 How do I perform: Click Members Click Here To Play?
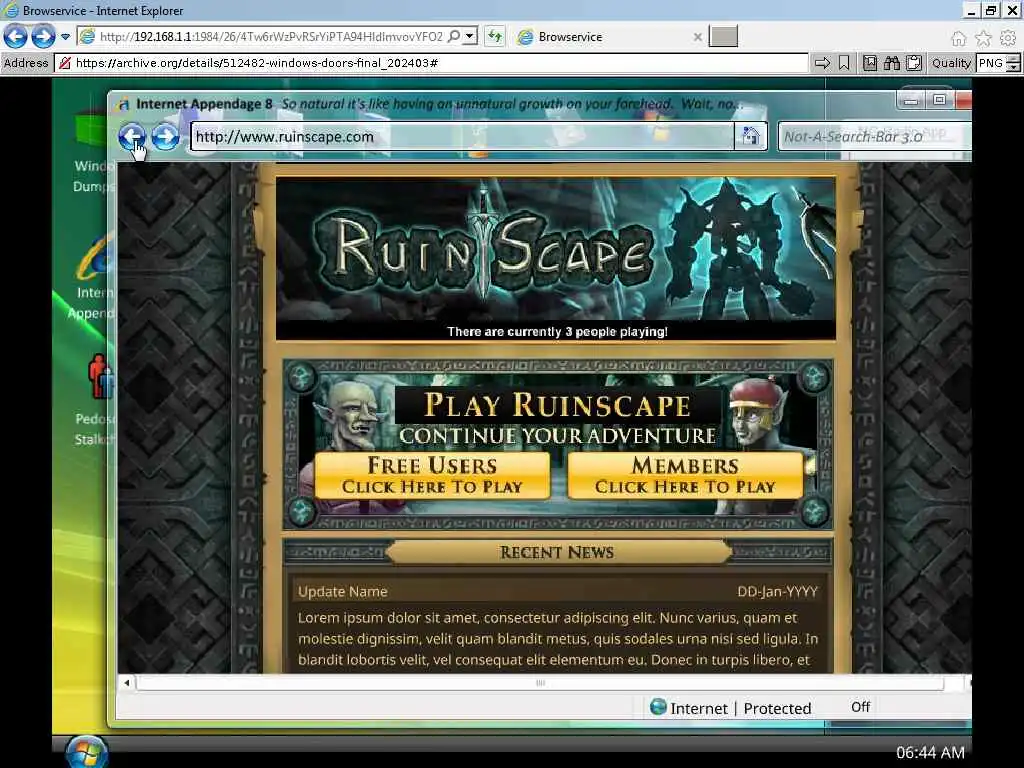pyautogui.click(x=685, y=475)
